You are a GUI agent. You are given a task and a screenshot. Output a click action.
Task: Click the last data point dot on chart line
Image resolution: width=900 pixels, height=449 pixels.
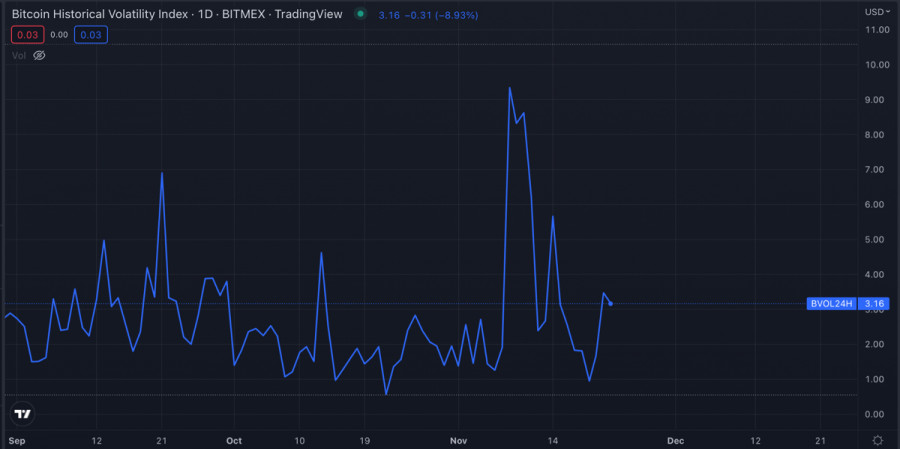611,303
